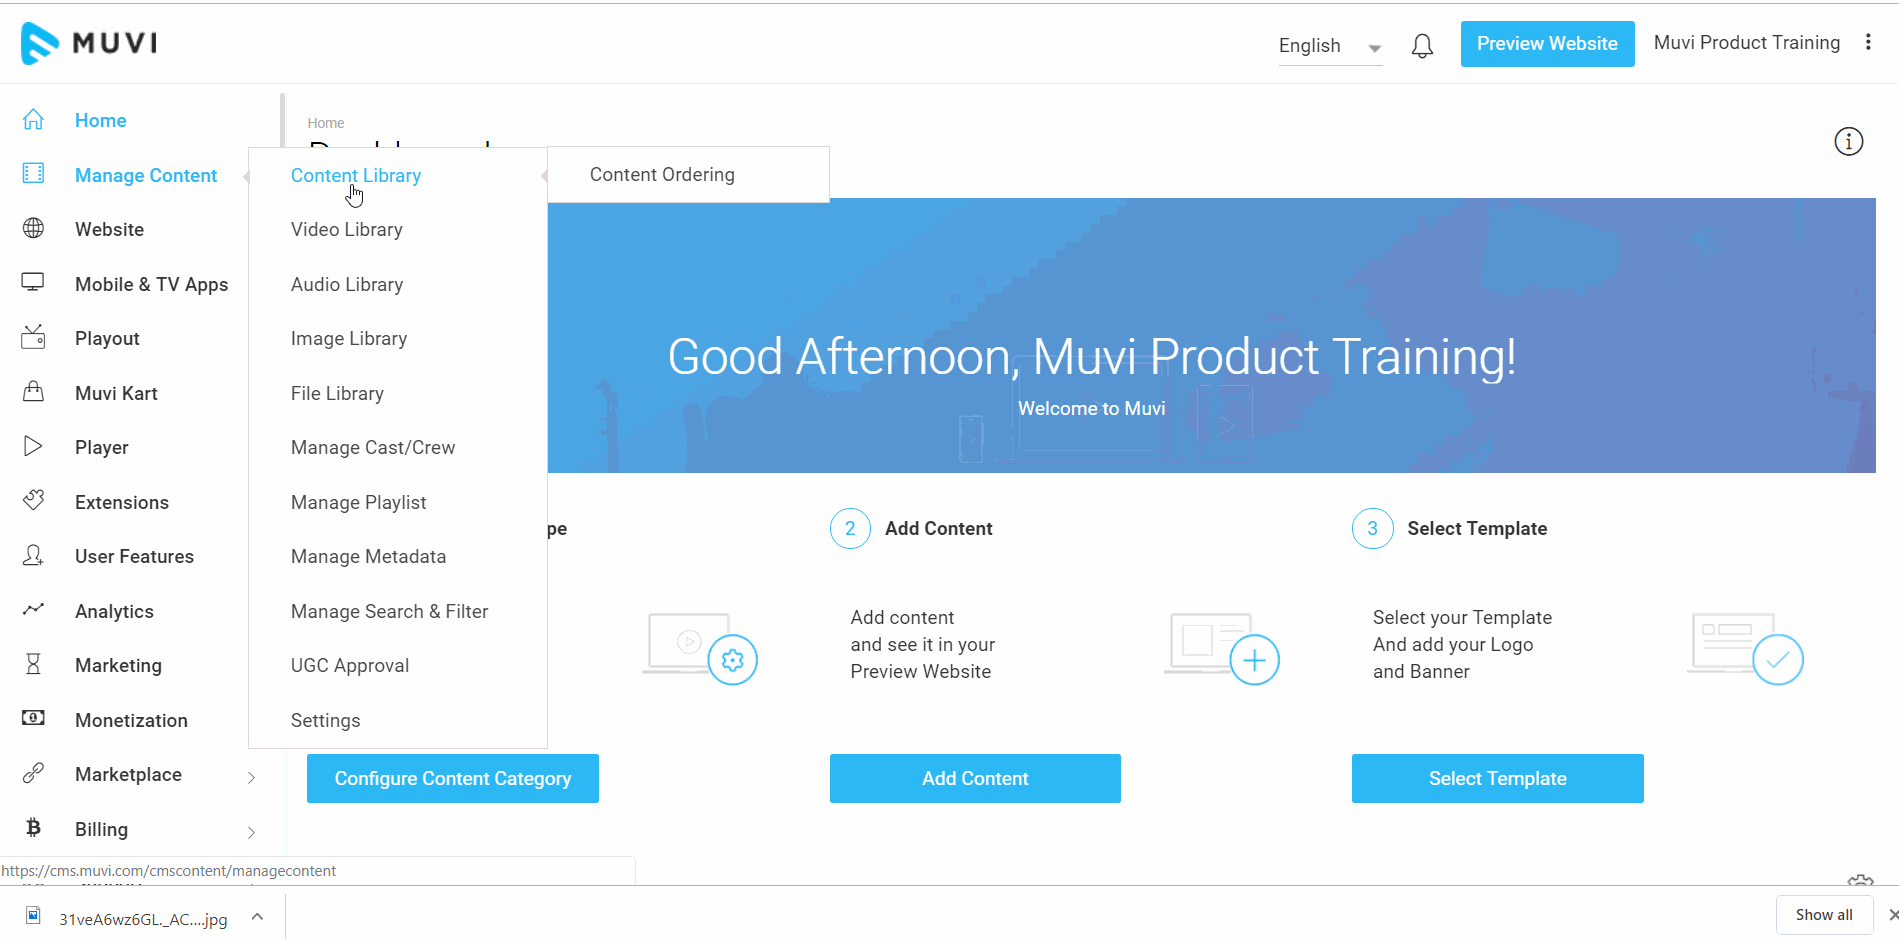Click the User Features person icon
Screen dimensions: 1899x942
pos(33,555)
